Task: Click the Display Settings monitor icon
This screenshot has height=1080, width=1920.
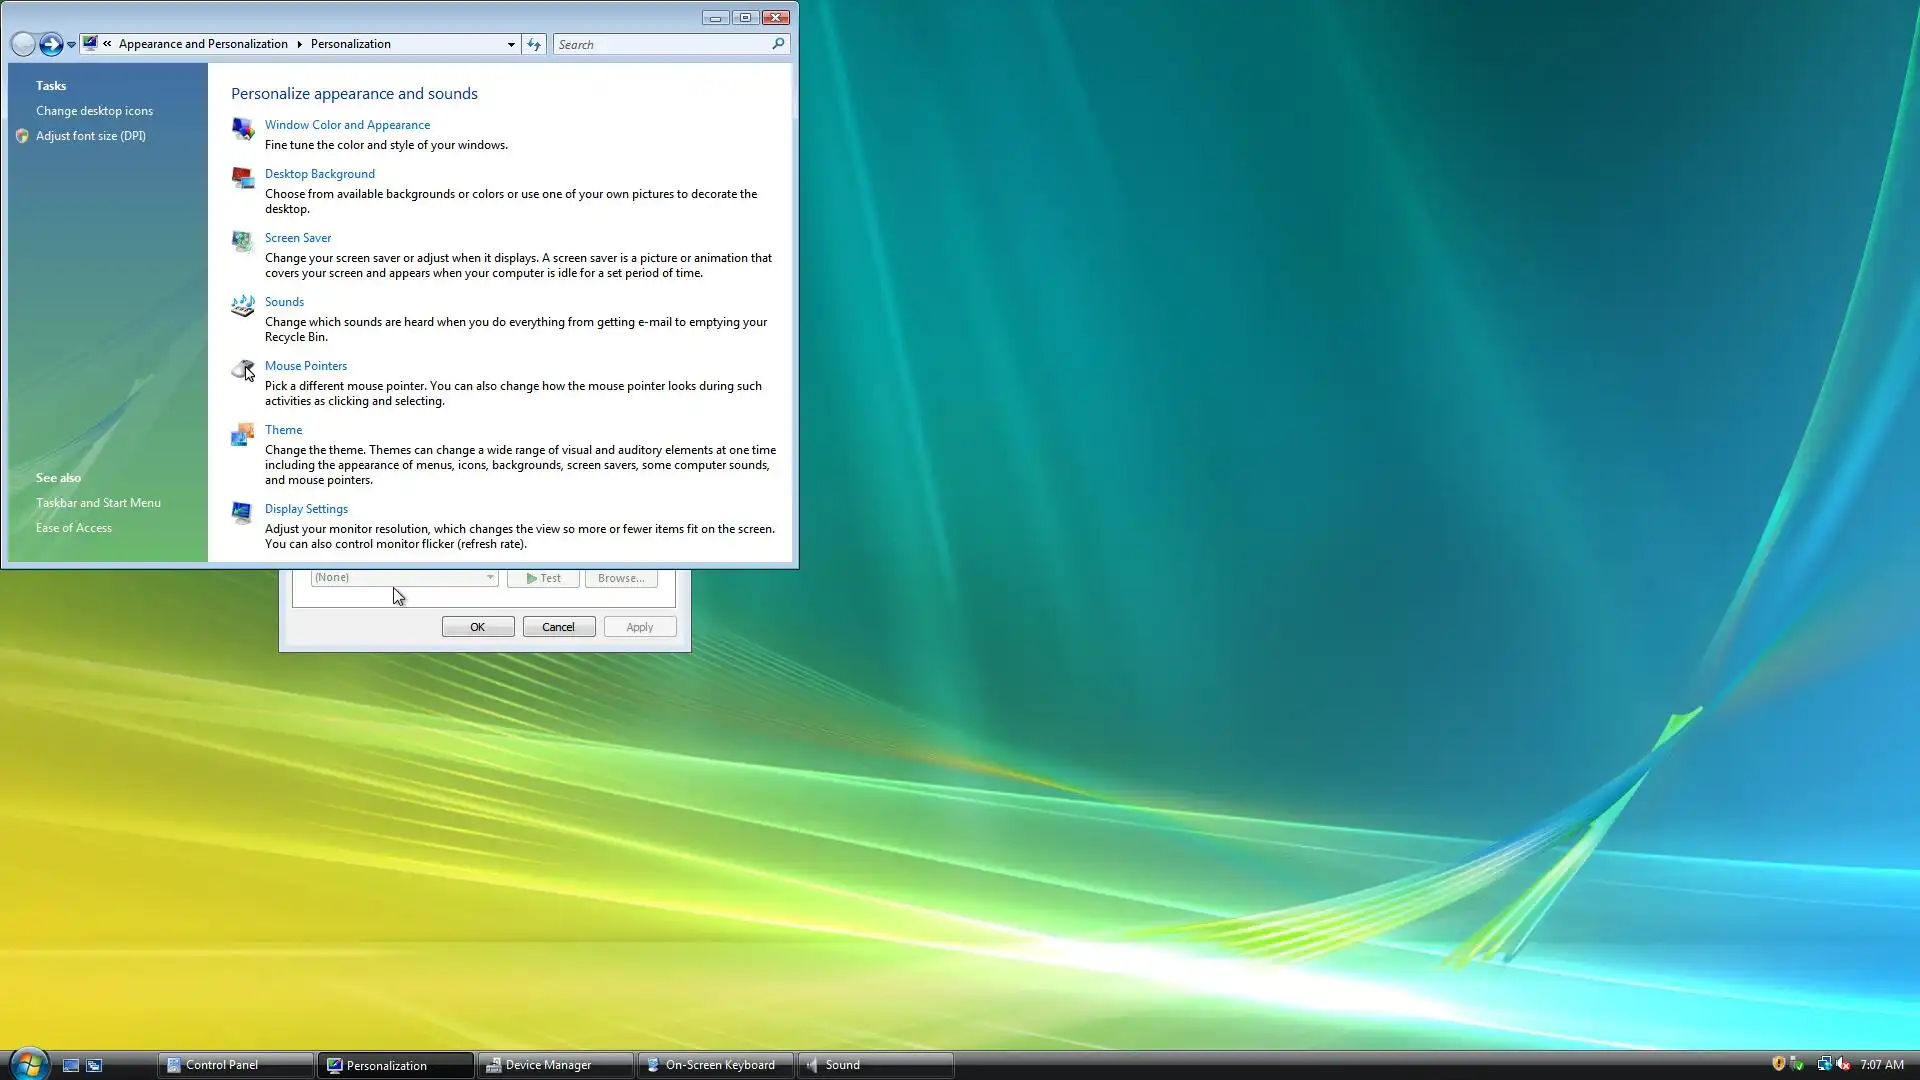Action: coord(242,513)
